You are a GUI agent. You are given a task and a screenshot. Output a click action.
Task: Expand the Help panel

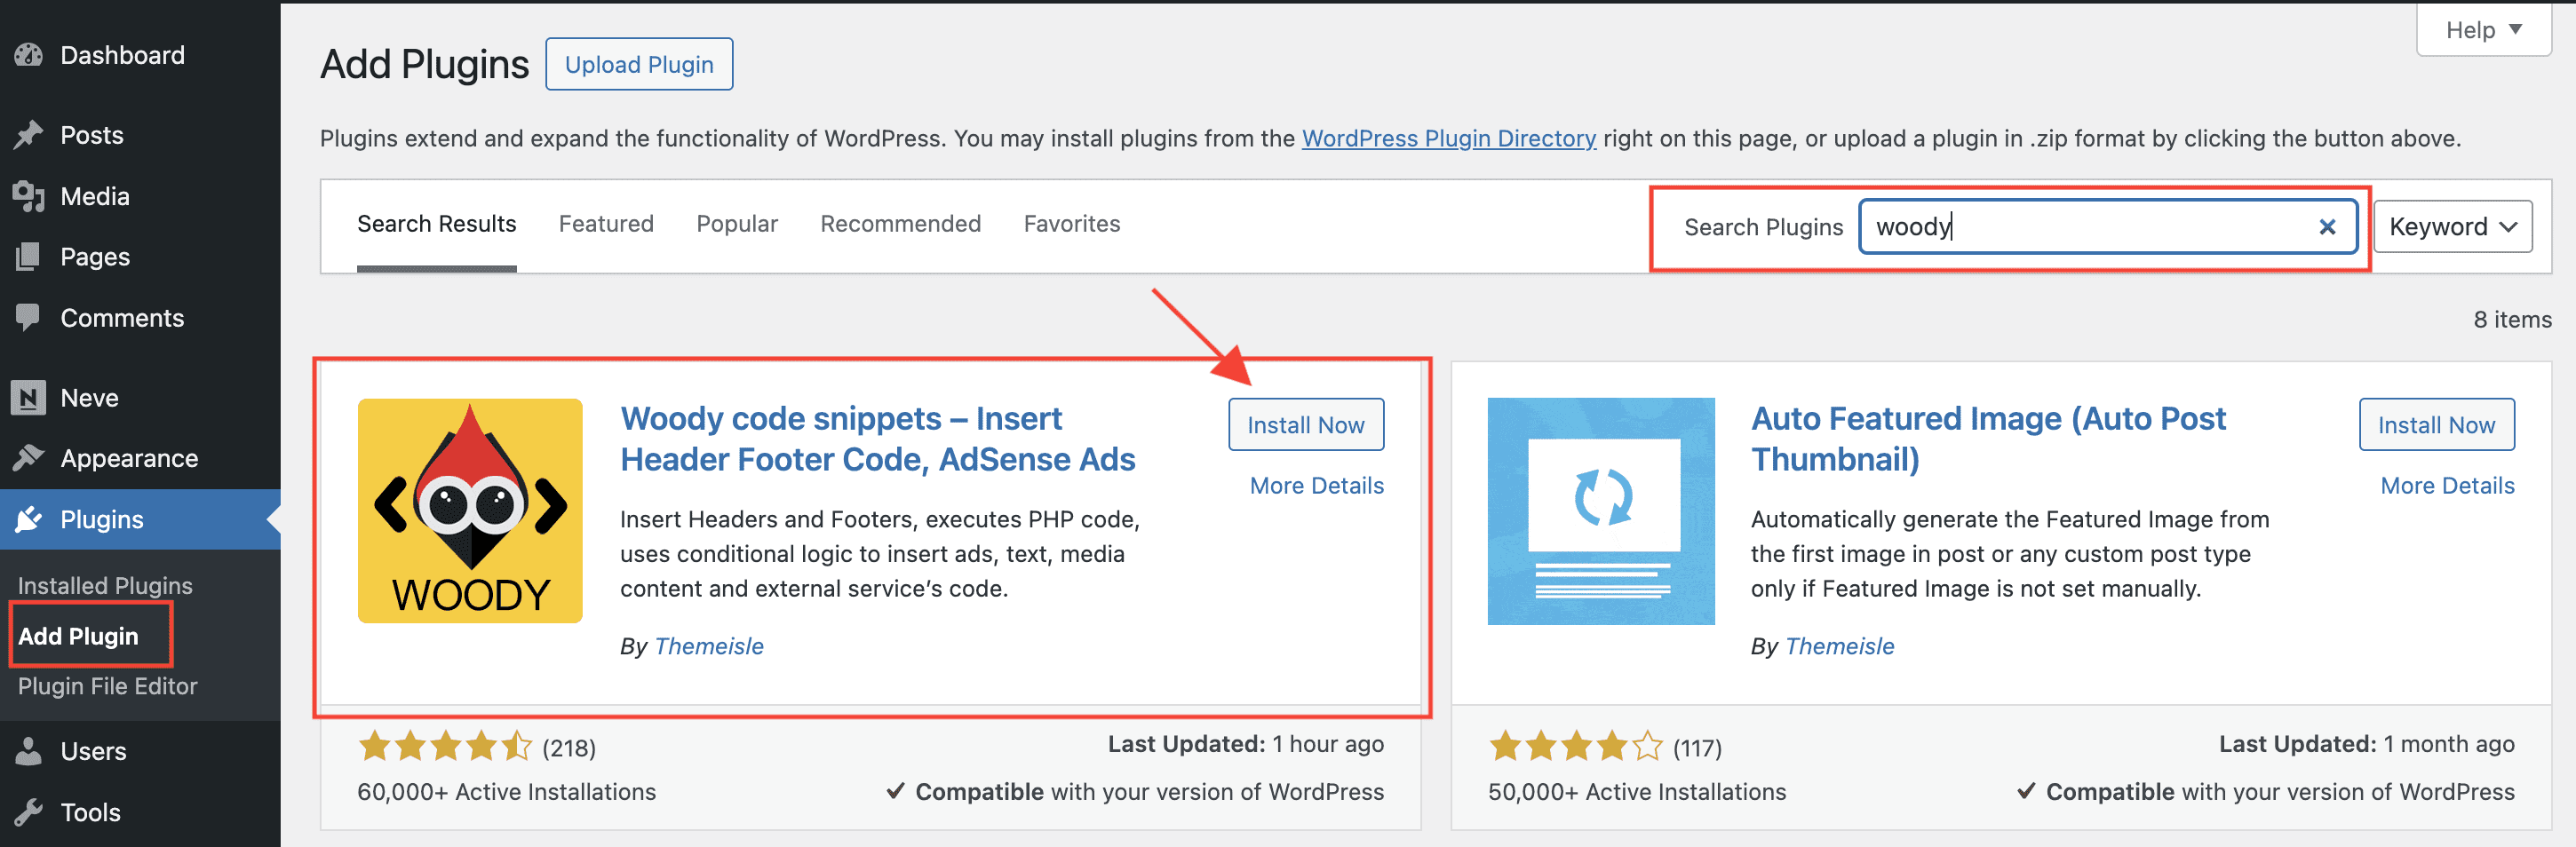[x=2483, y=30]
